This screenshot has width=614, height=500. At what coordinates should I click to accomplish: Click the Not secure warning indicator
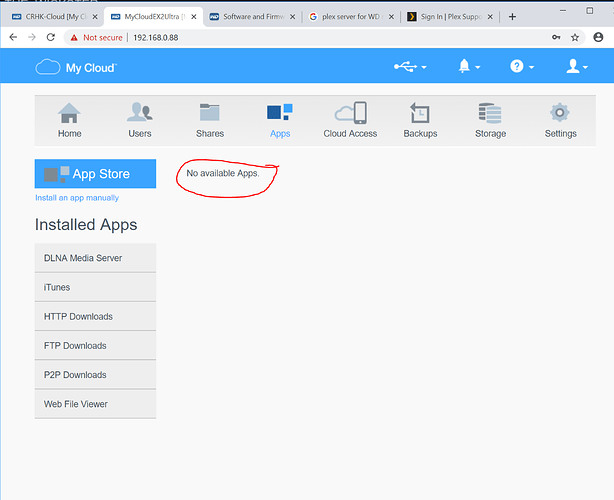96,38
